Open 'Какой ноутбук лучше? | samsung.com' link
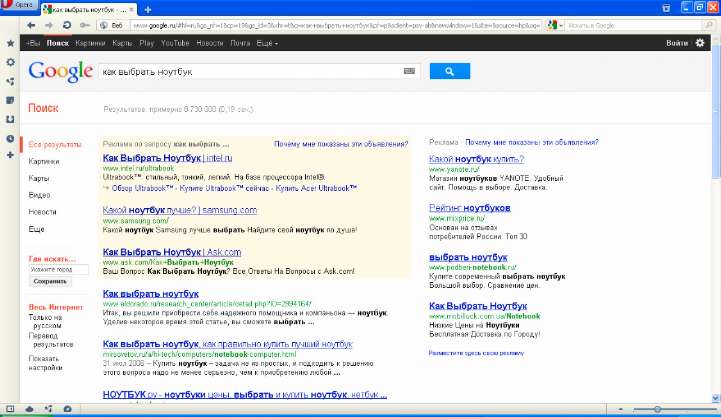This screenshot has width=721, height=417. (x=180, y=210)
